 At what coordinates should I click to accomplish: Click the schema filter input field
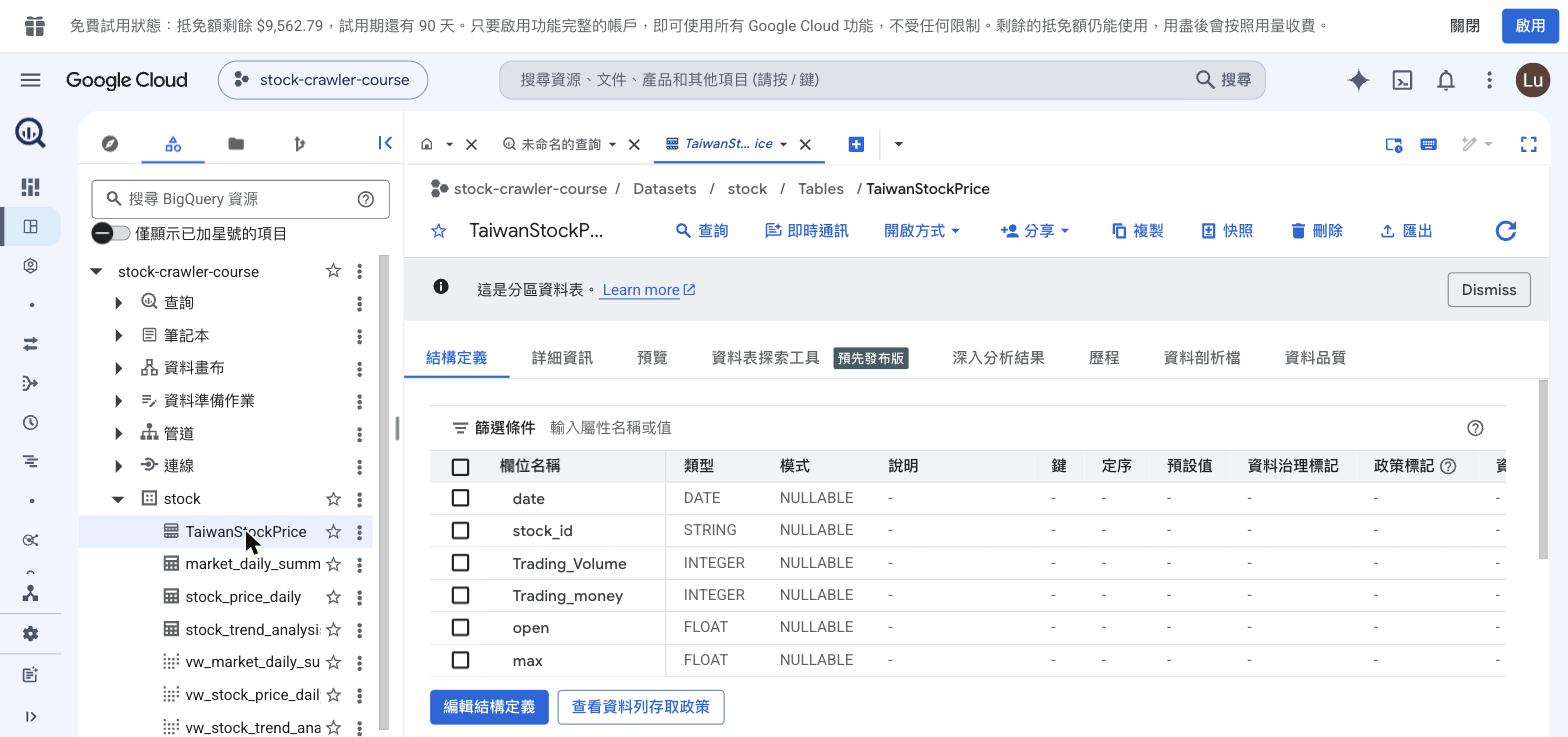1000,428
